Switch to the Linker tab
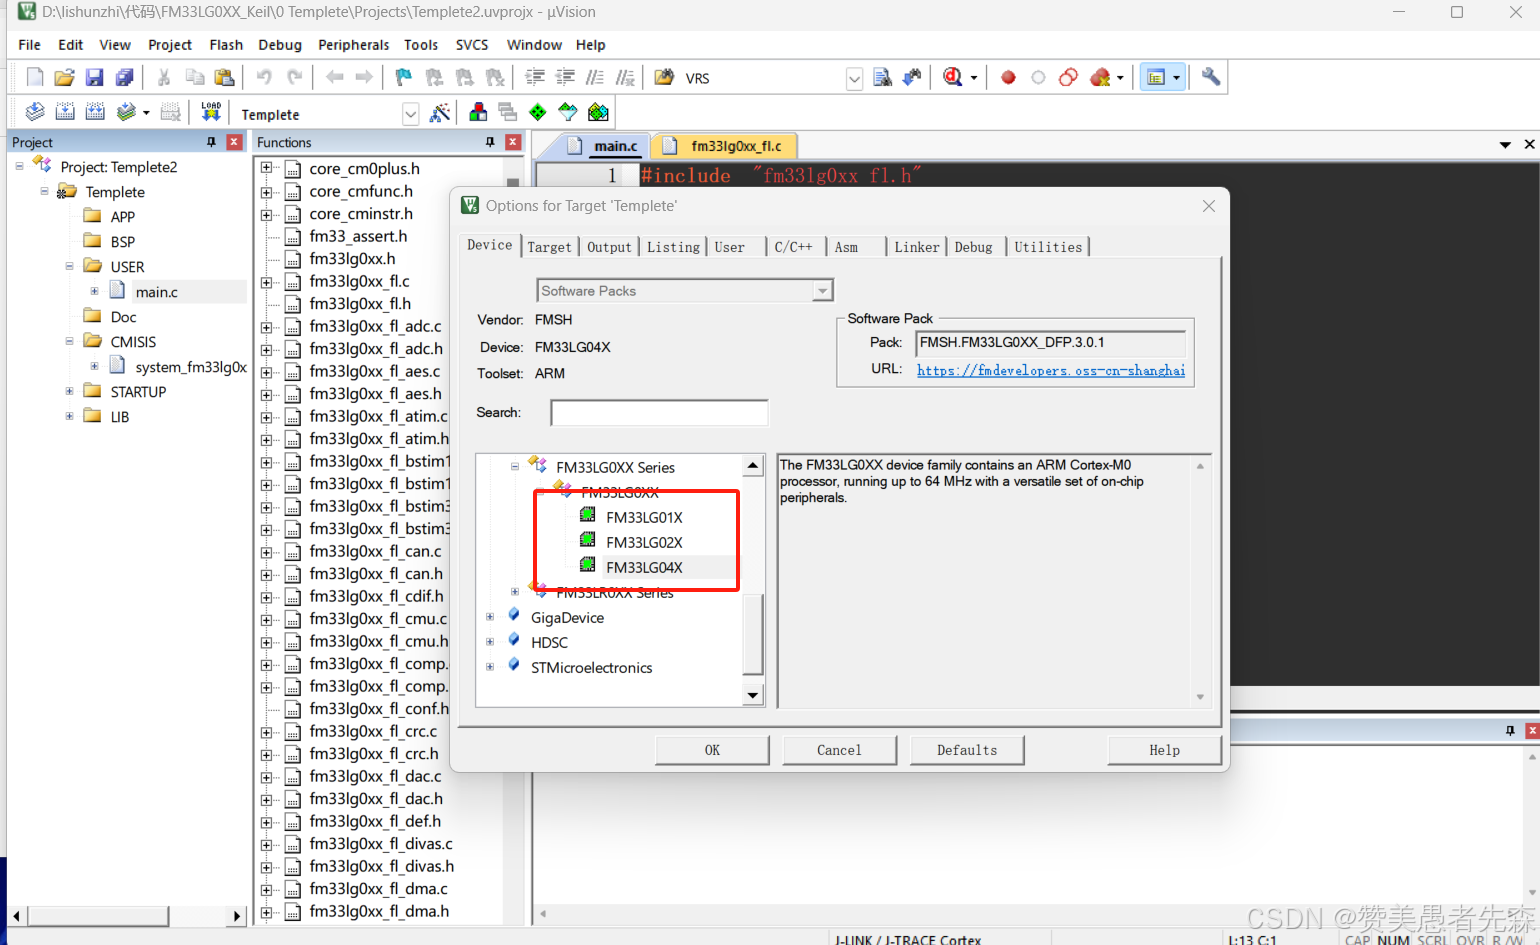The image size is (1540, 945). (917, 247)
